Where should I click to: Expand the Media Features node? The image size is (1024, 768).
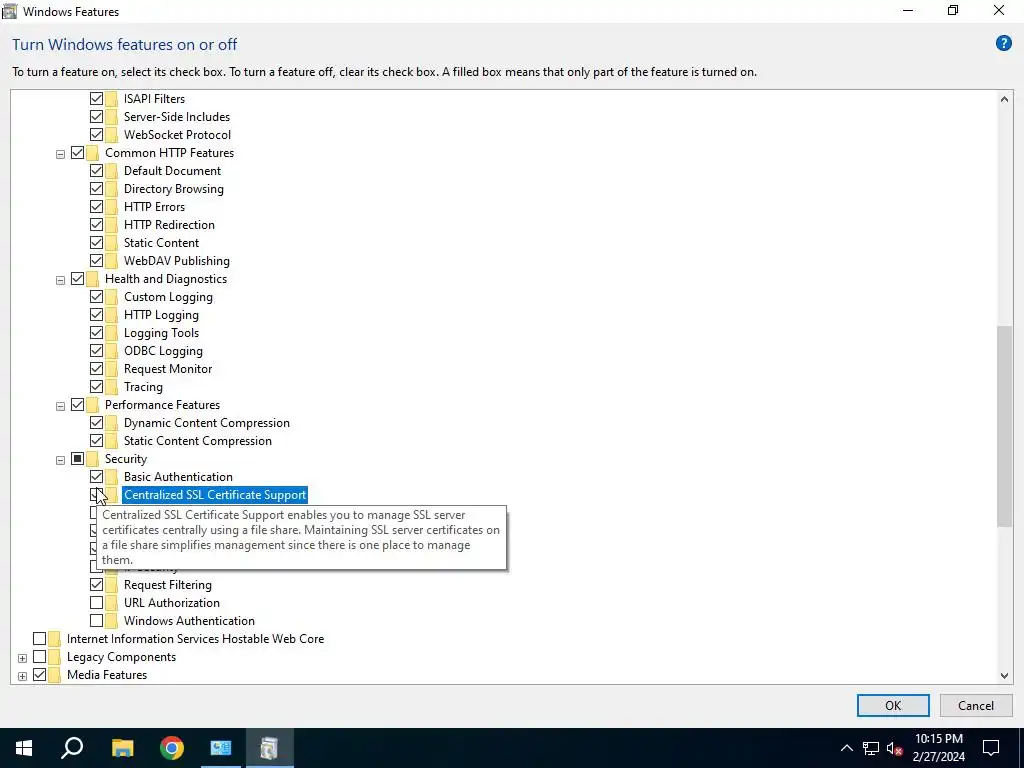pyautogui.click(x=22, y=677)
